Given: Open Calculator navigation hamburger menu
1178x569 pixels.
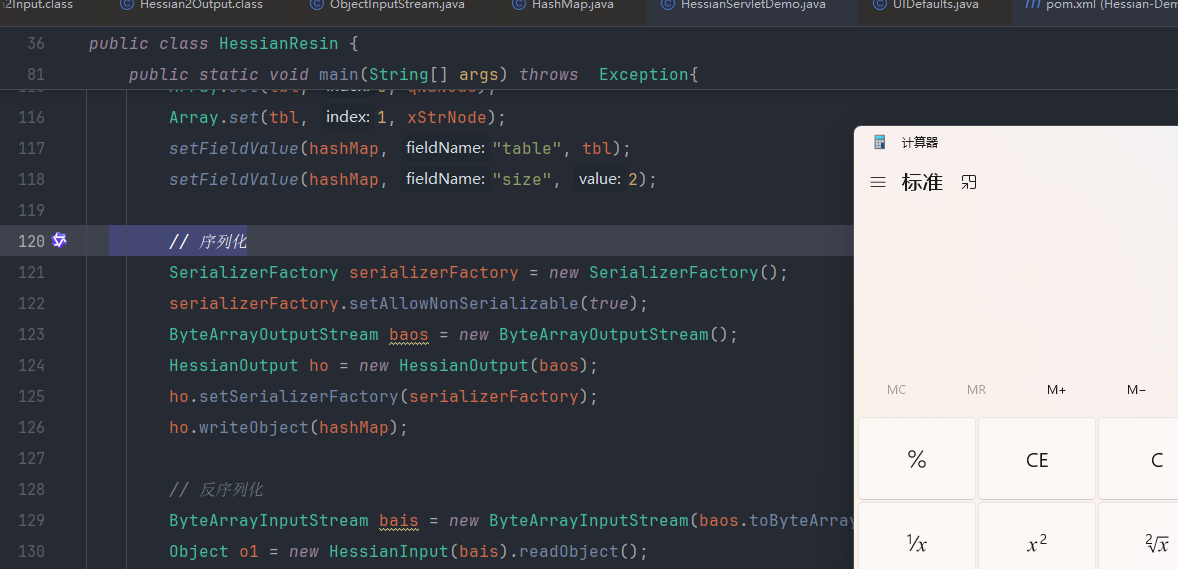Looking at the screenshot, I should [877, 182].
